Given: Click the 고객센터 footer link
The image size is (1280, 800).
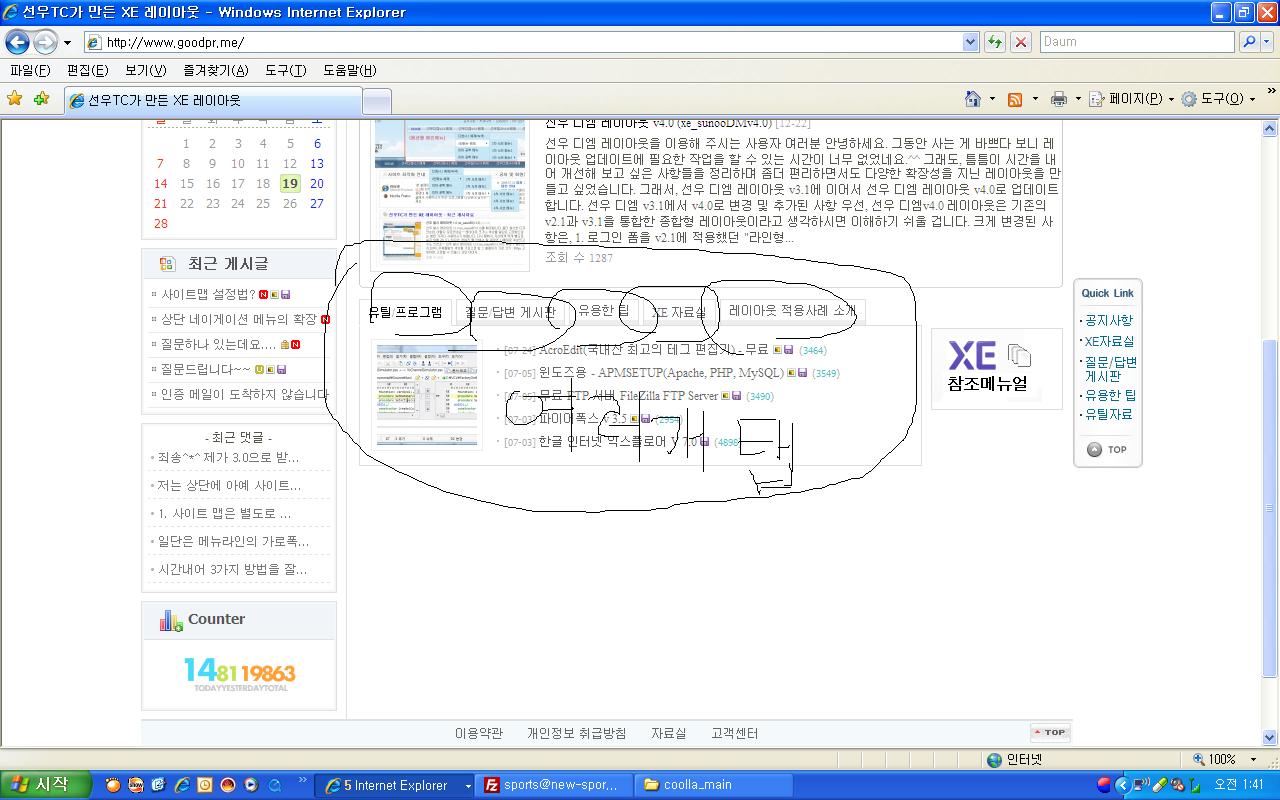Looking at the screenshot, I should (x=735, y=733).
